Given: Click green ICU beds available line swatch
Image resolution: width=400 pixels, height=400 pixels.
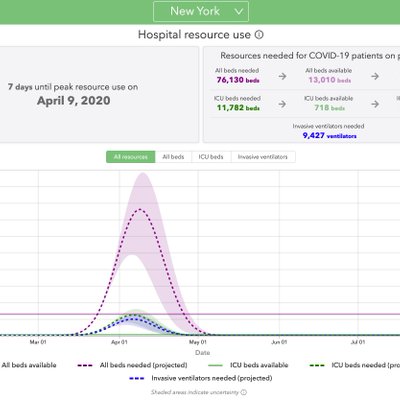Looking at the screenshot, I should (215, 366).
